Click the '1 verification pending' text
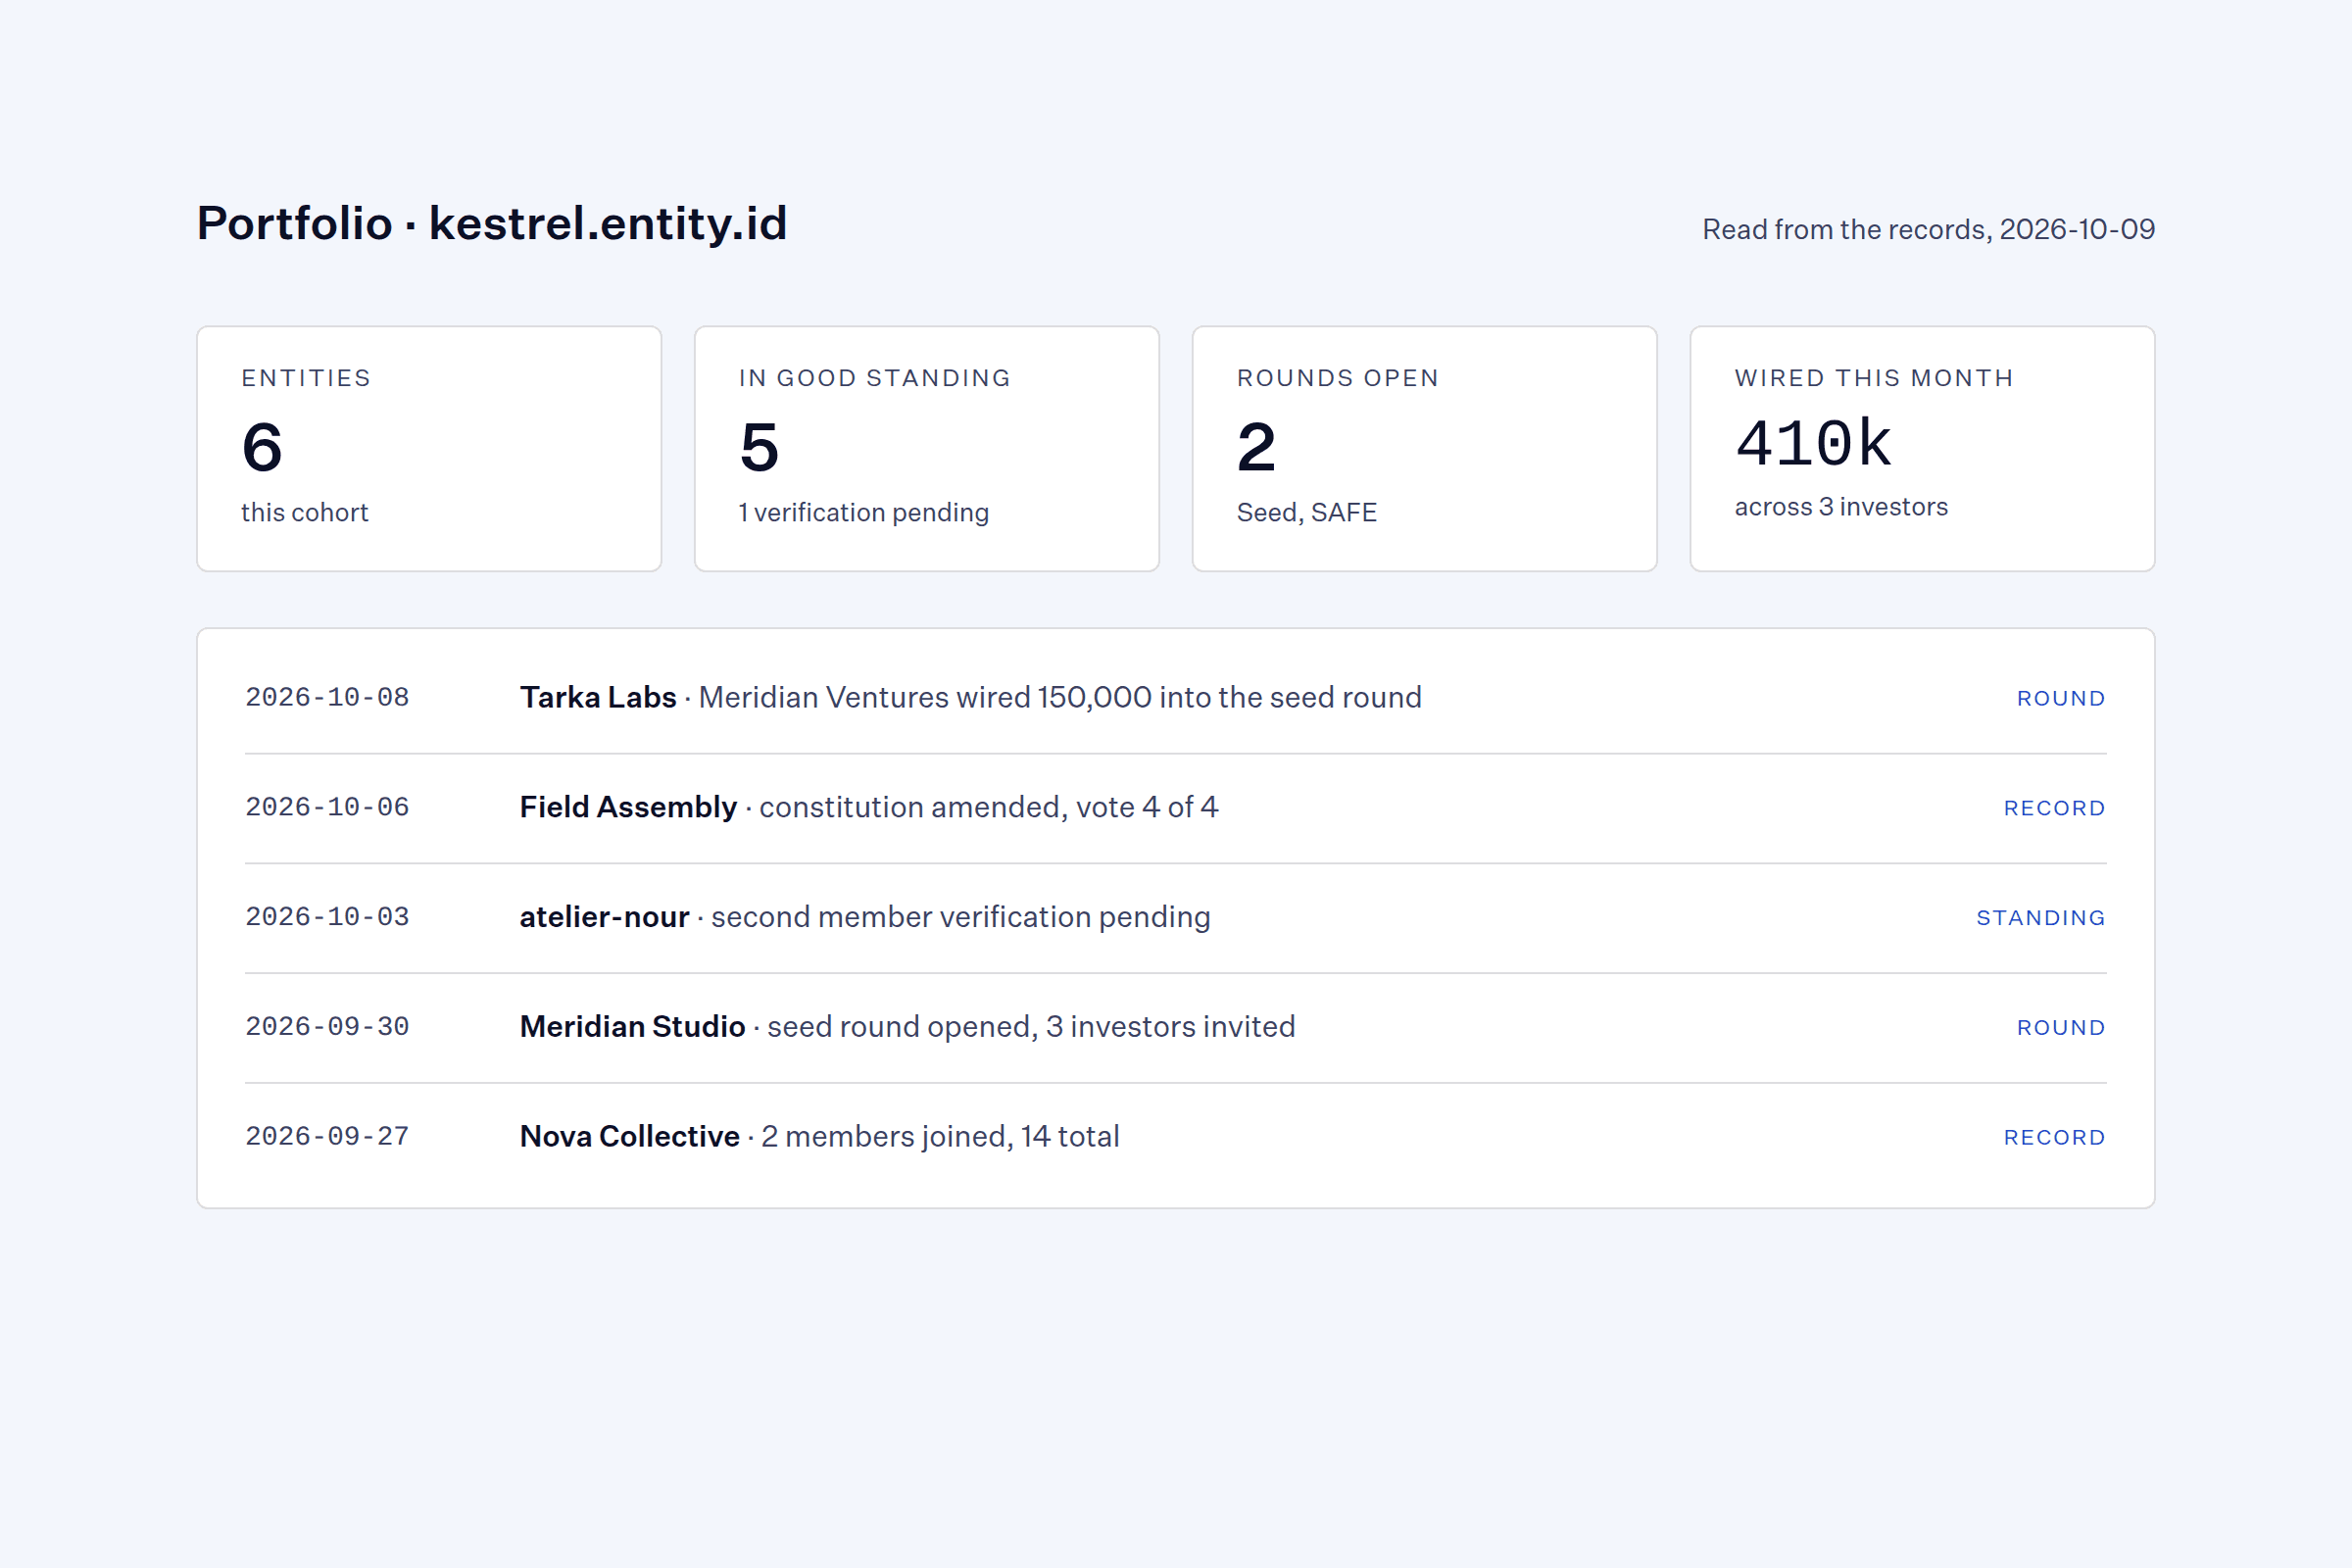The image size is (2352, 1568). 864,512
